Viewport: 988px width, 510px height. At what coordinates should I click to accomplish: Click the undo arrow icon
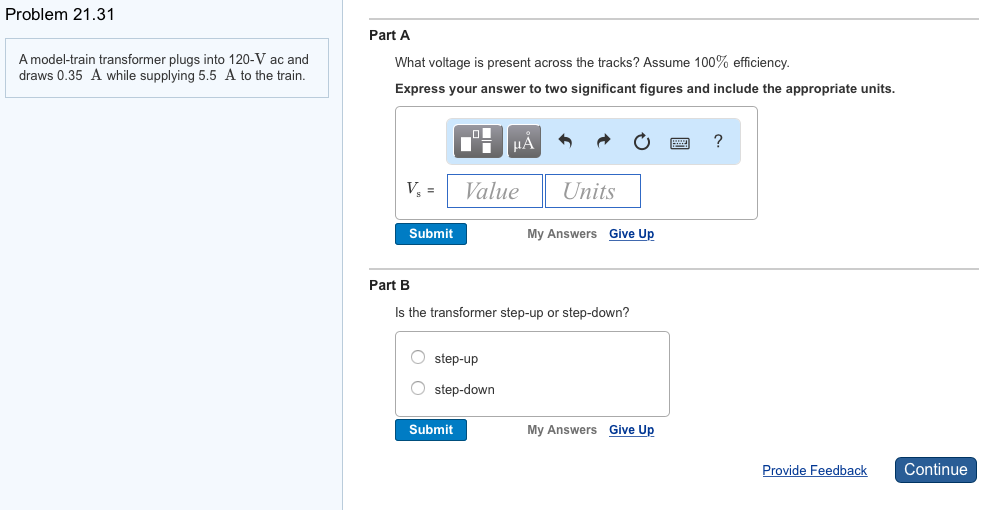pyautogui.click(x=565, y=142)
